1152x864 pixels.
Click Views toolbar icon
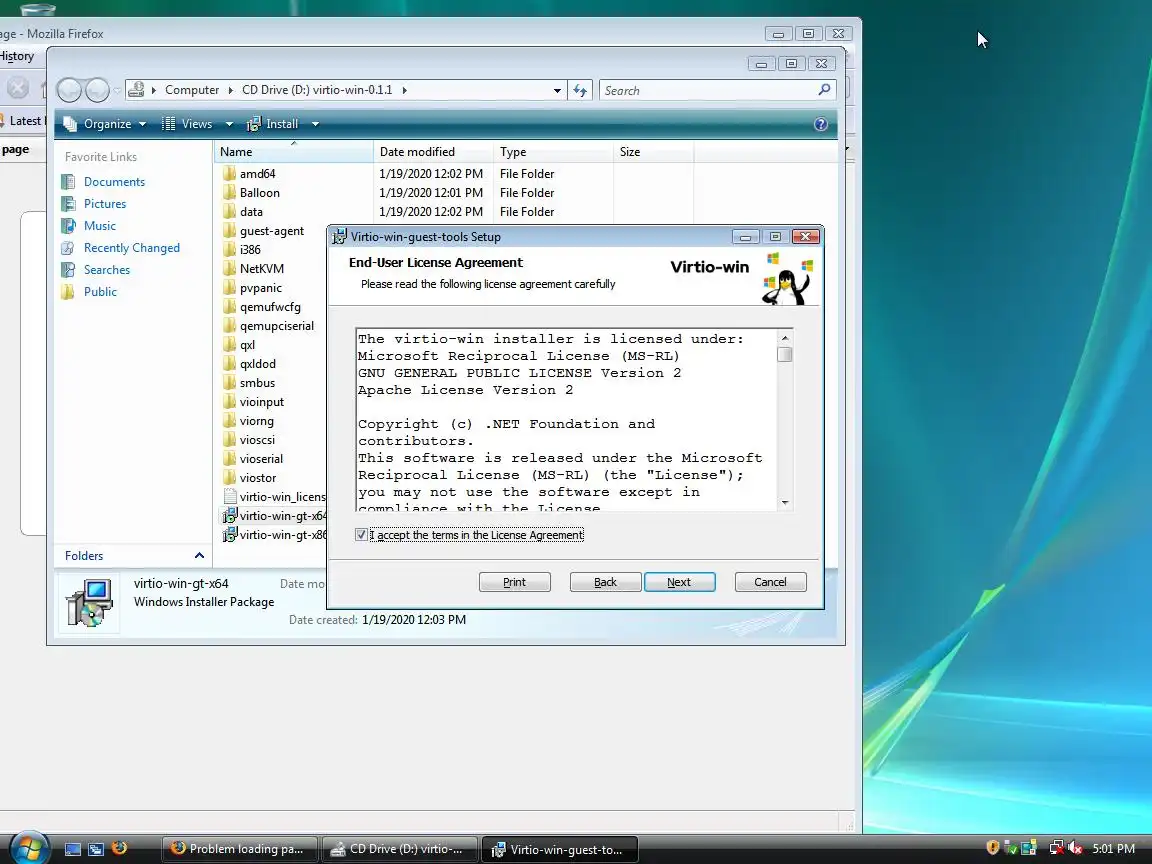(168, 124)
